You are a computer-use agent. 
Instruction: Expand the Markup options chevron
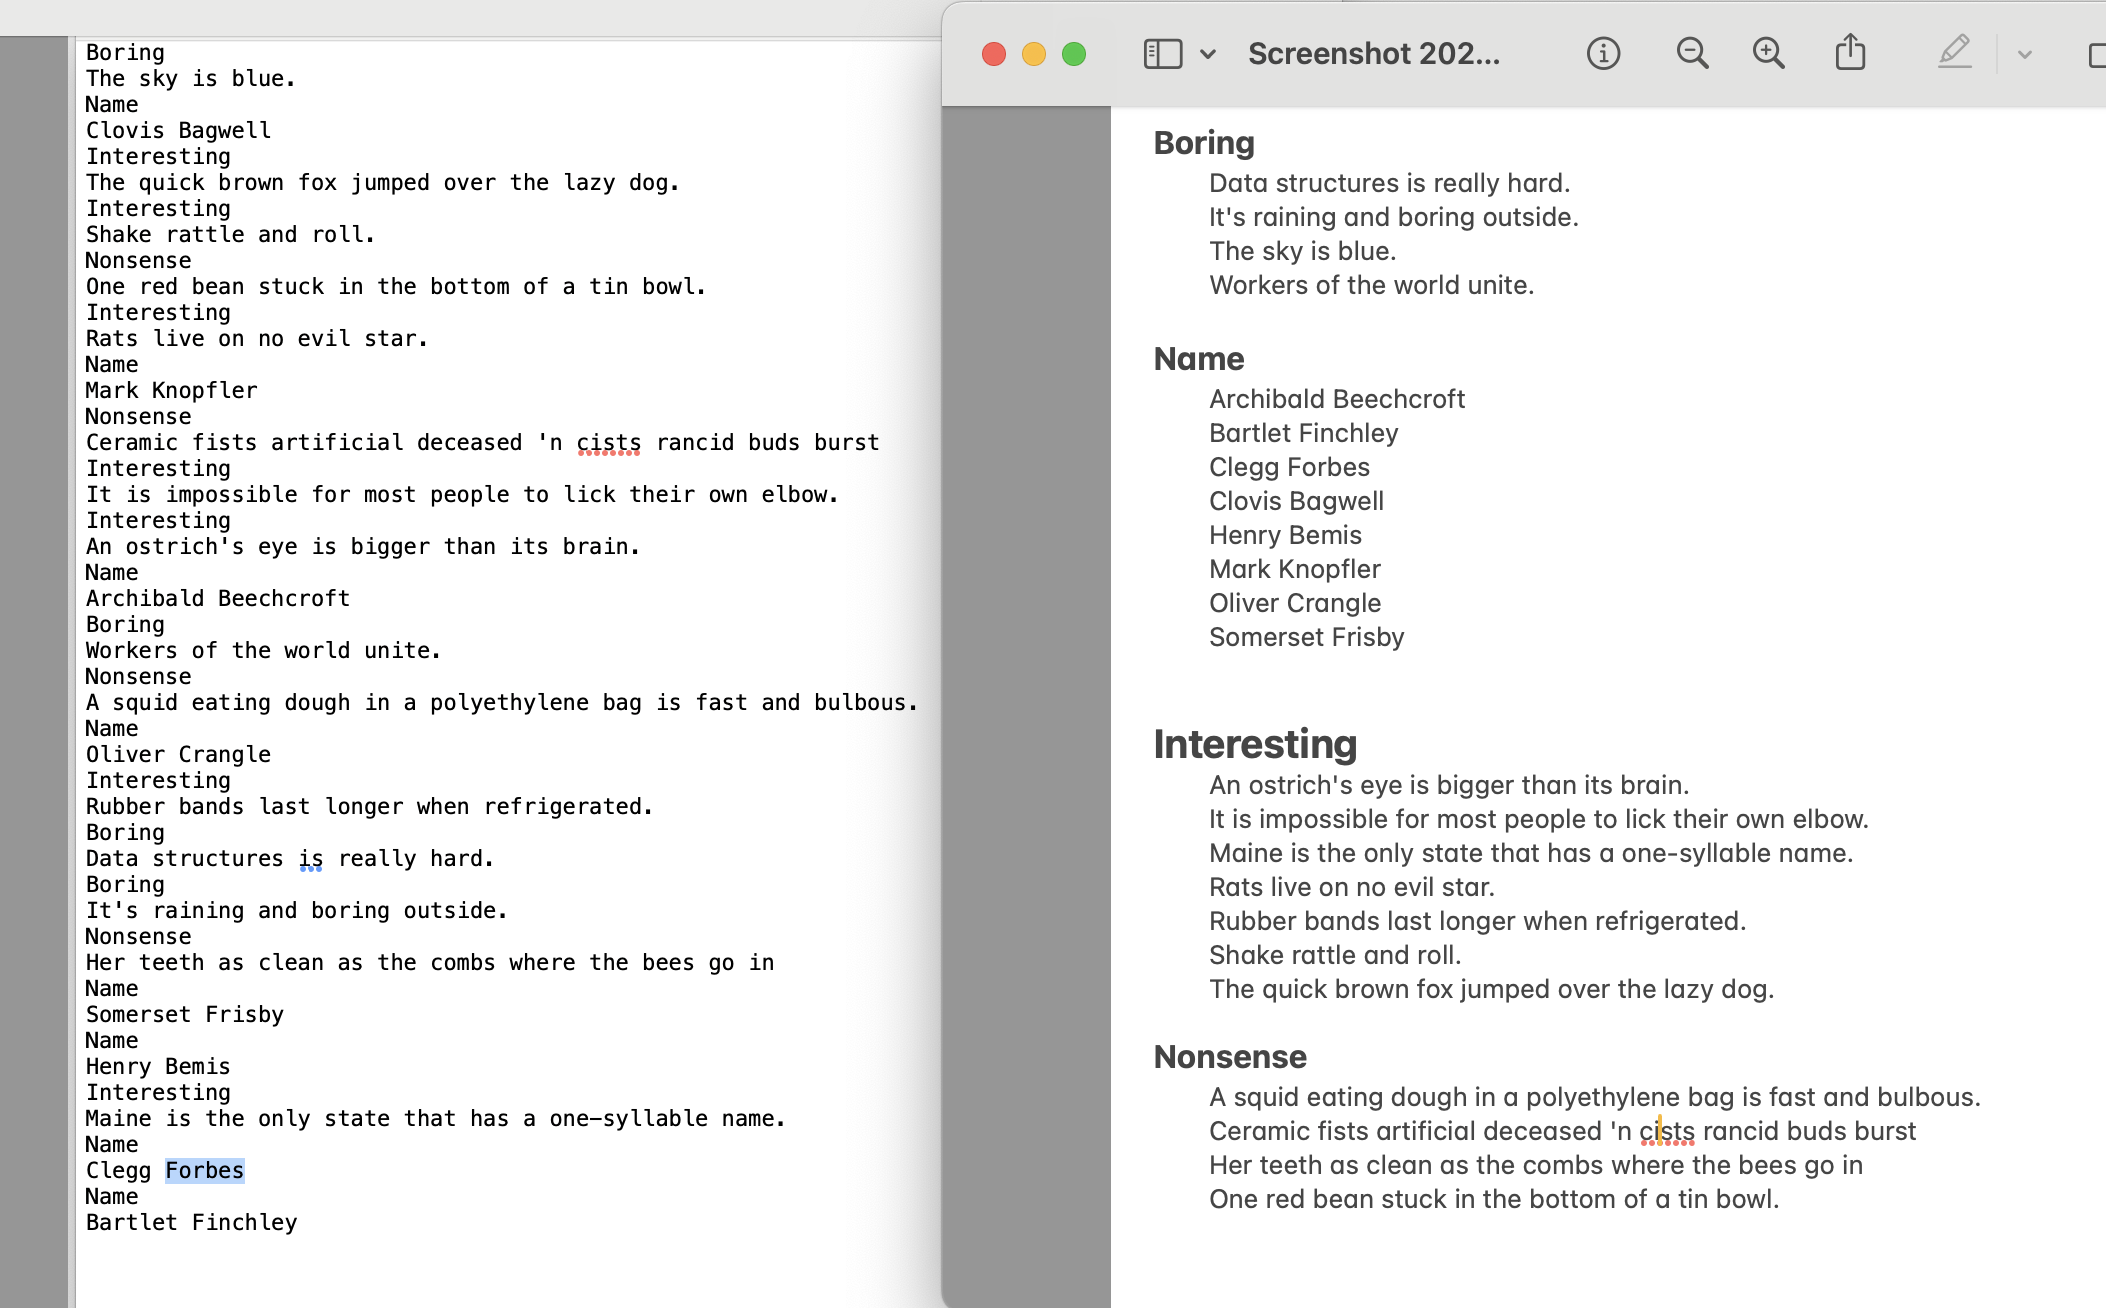point(2025,54)
